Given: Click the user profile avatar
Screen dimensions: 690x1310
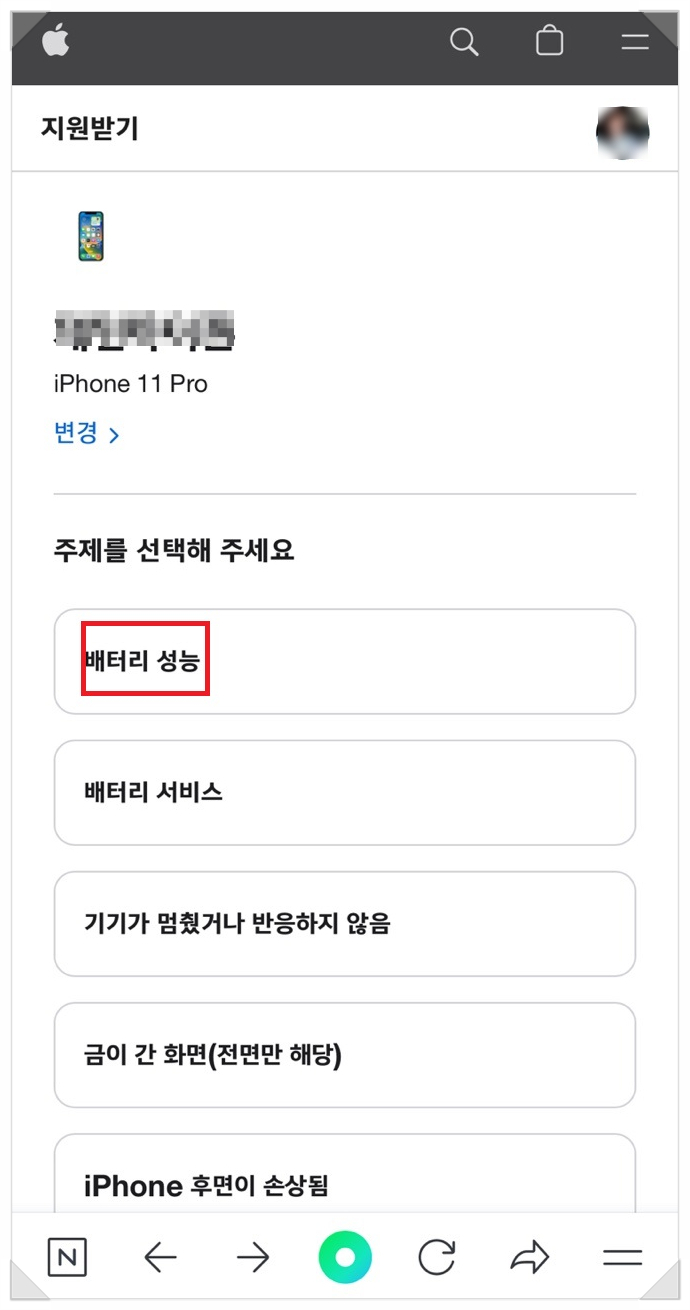Looking at the screenshot, I should (622, 132).
